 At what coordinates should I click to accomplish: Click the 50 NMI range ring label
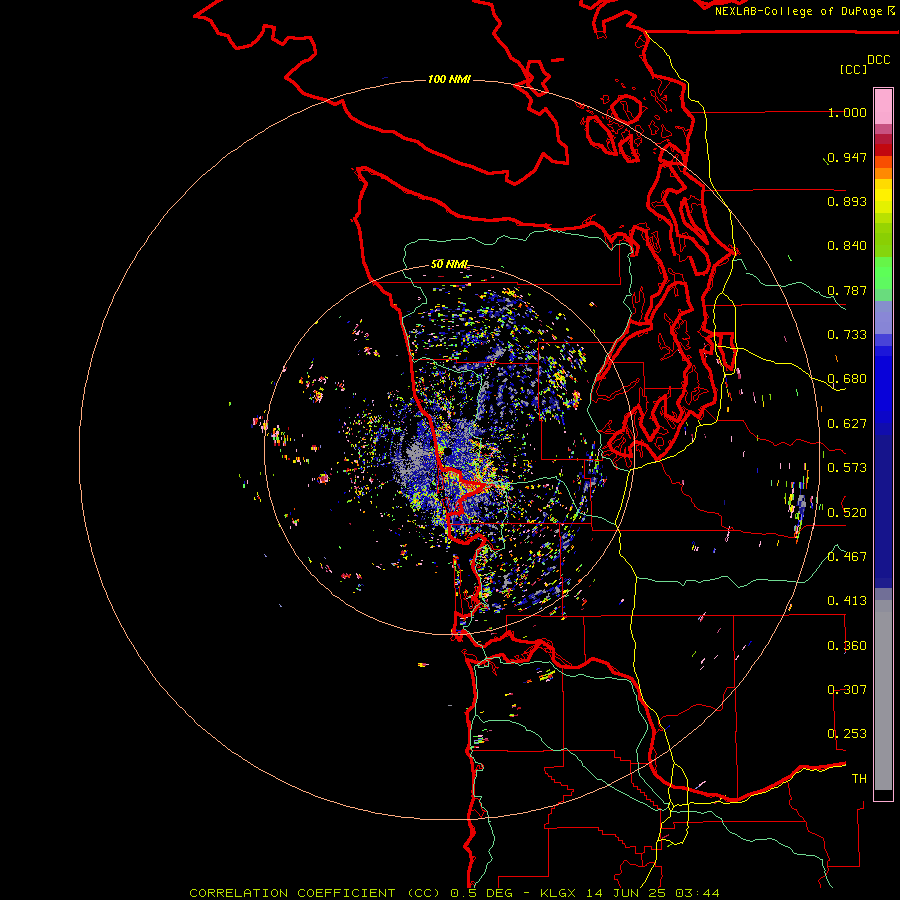(449, 264)
